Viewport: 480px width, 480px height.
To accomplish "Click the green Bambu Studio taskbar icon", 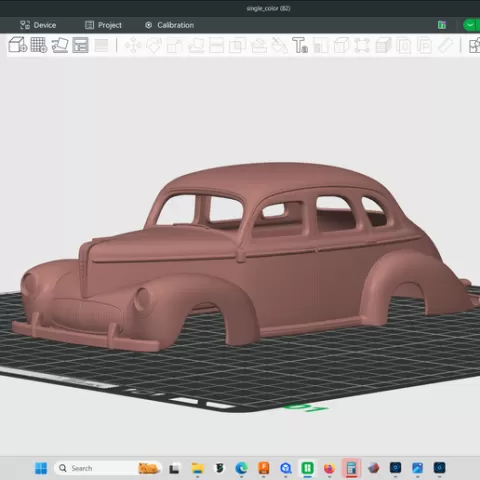I will (x=307, y=468).
